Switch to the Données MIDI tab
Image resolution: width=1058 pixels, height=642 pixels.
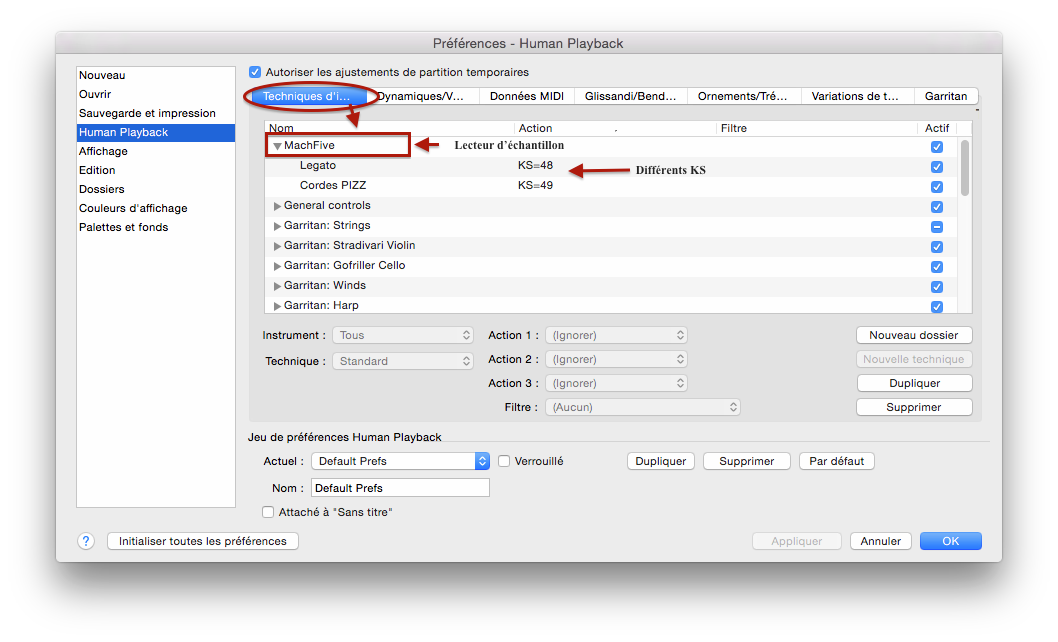coord(526,96)
